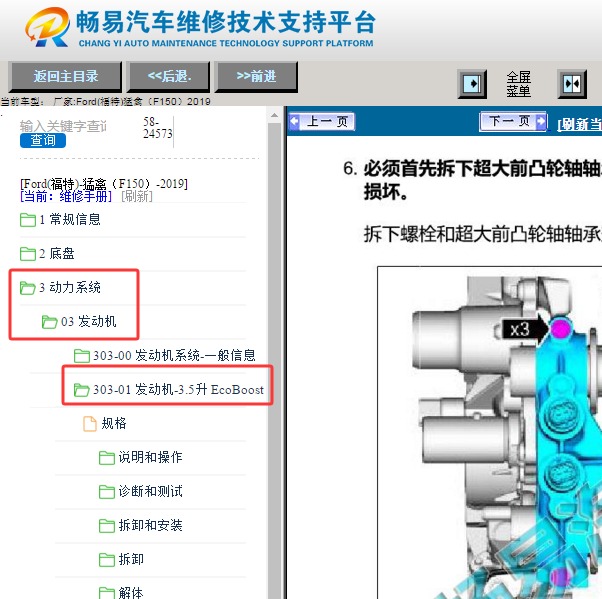Screen dimensions: 602x599
Task: Expand the 2 底盘 tree item
Action: (x=56, y=253)
